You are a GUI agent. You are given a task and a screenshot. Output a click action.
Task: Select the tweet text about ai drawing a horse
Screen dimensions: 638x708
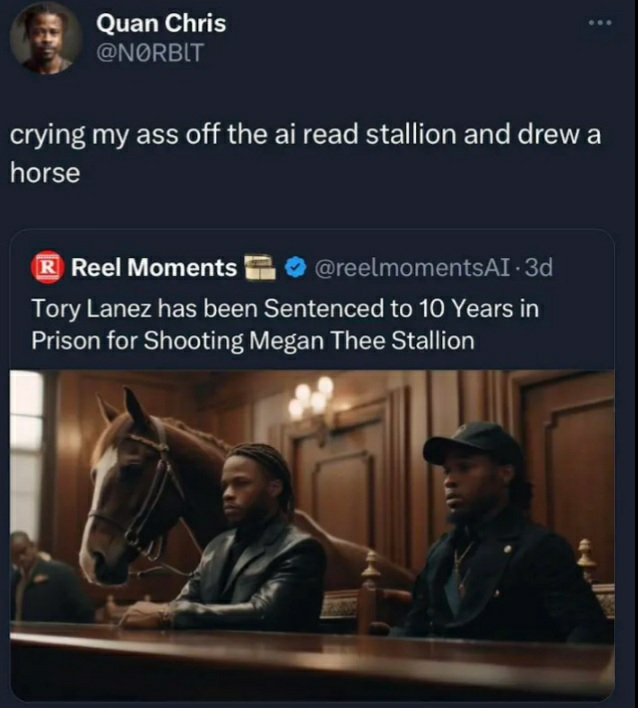point(305,154)
